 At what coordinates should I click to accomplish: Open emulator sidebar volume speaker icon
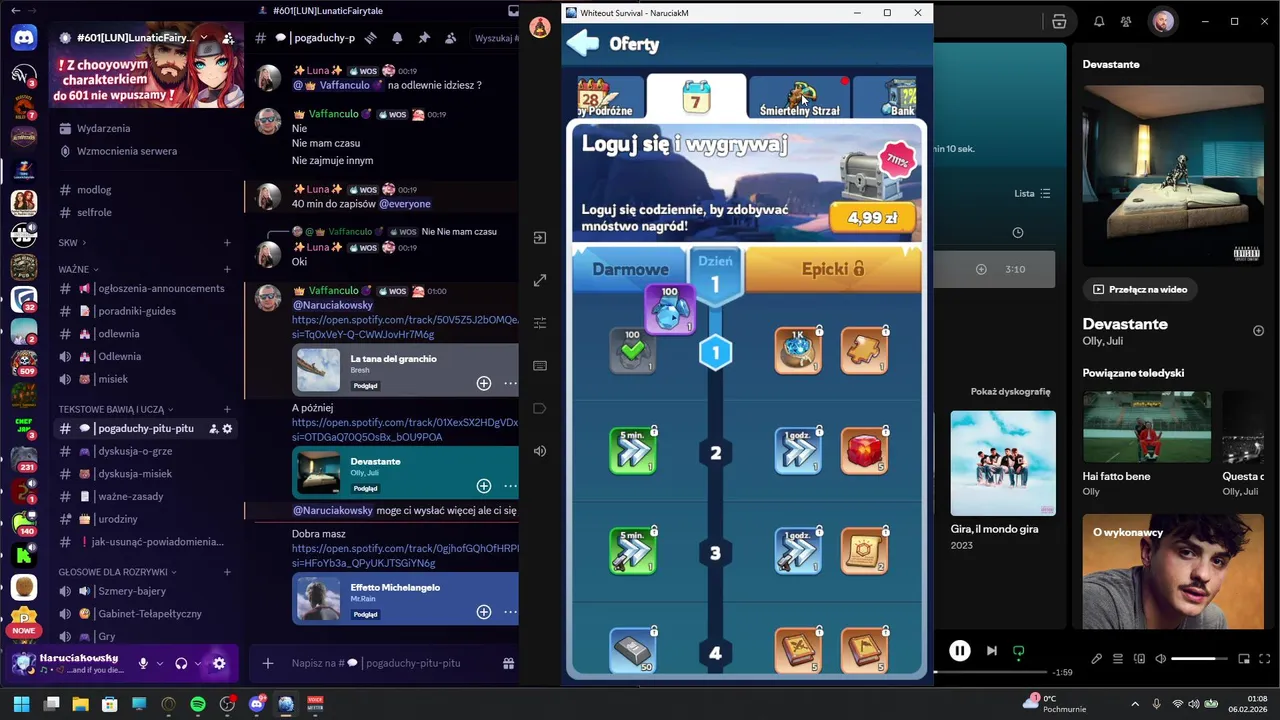point(540,451)
